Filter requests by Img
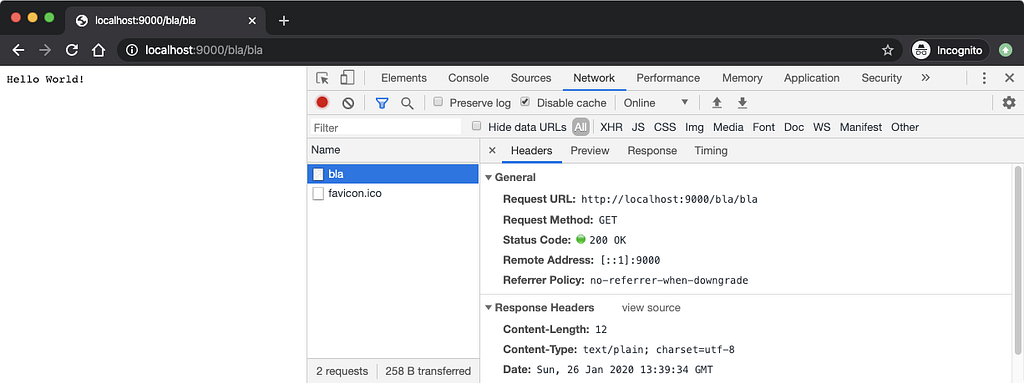The height and width of the screenshot is (383, 1024). coord(694,127)
